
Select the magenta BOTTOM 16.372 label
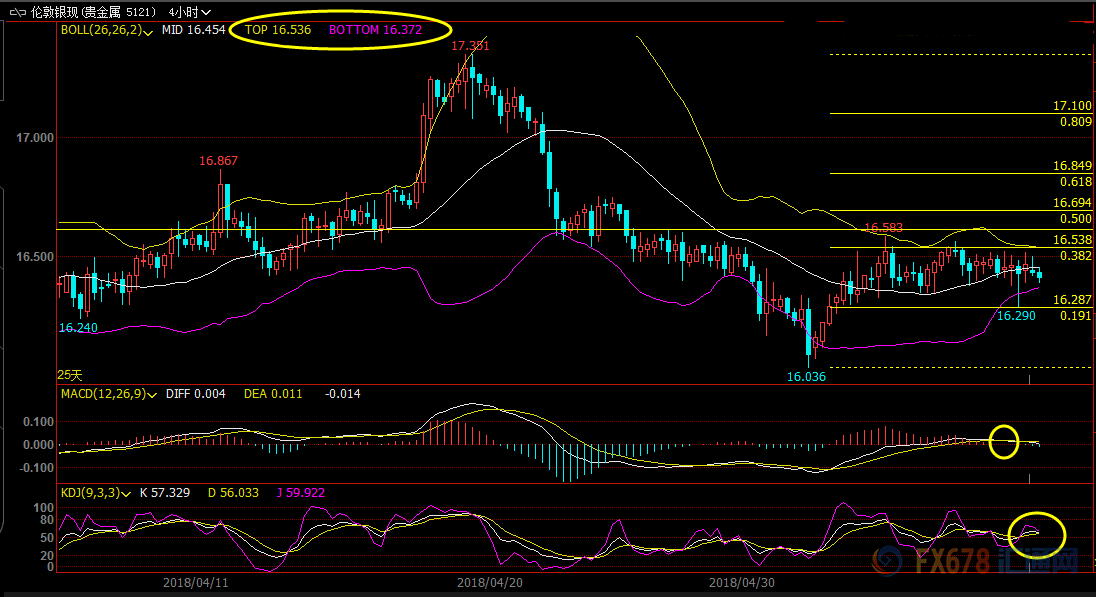pyautogui.click(x=375, y=30)
